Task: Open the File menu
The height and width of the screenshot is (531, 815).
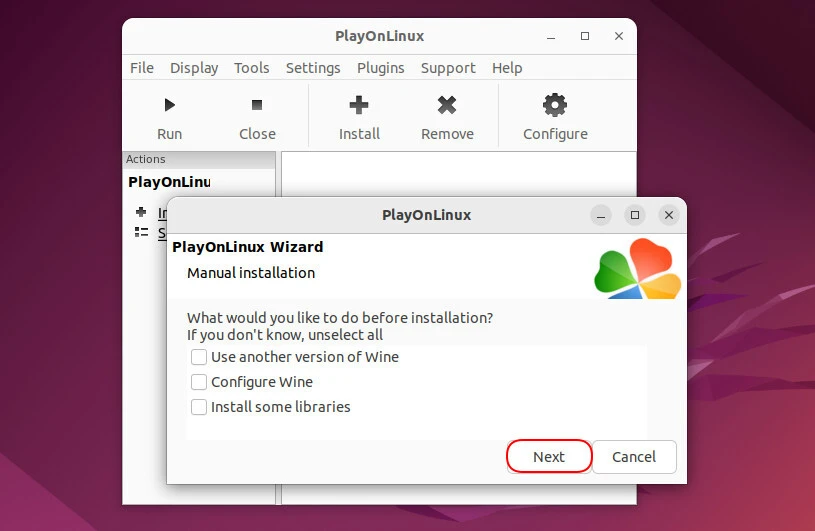Action: (x=142, y=68)
